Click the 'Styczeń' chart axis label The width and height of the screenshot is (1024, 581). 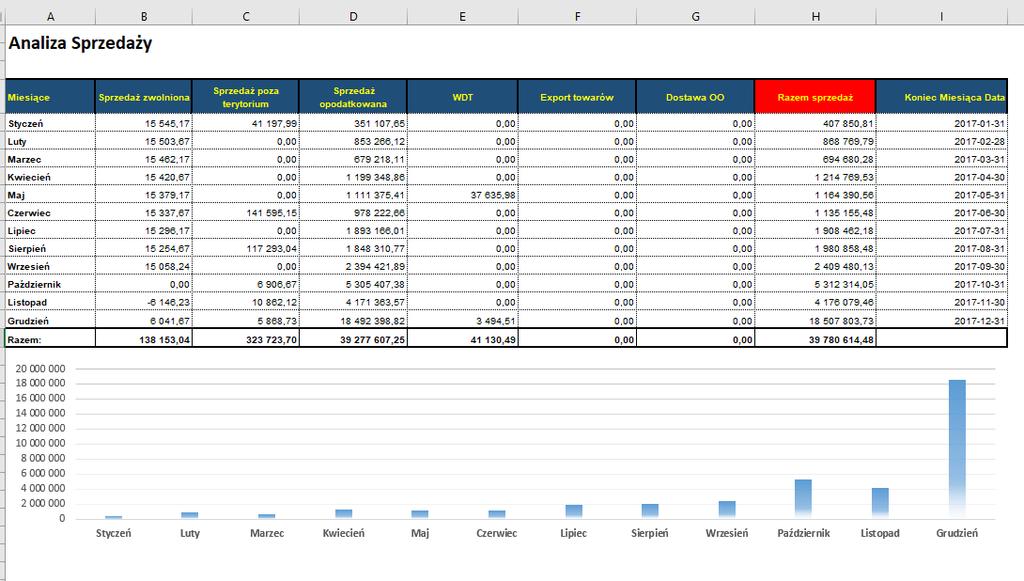click(114, 533)
